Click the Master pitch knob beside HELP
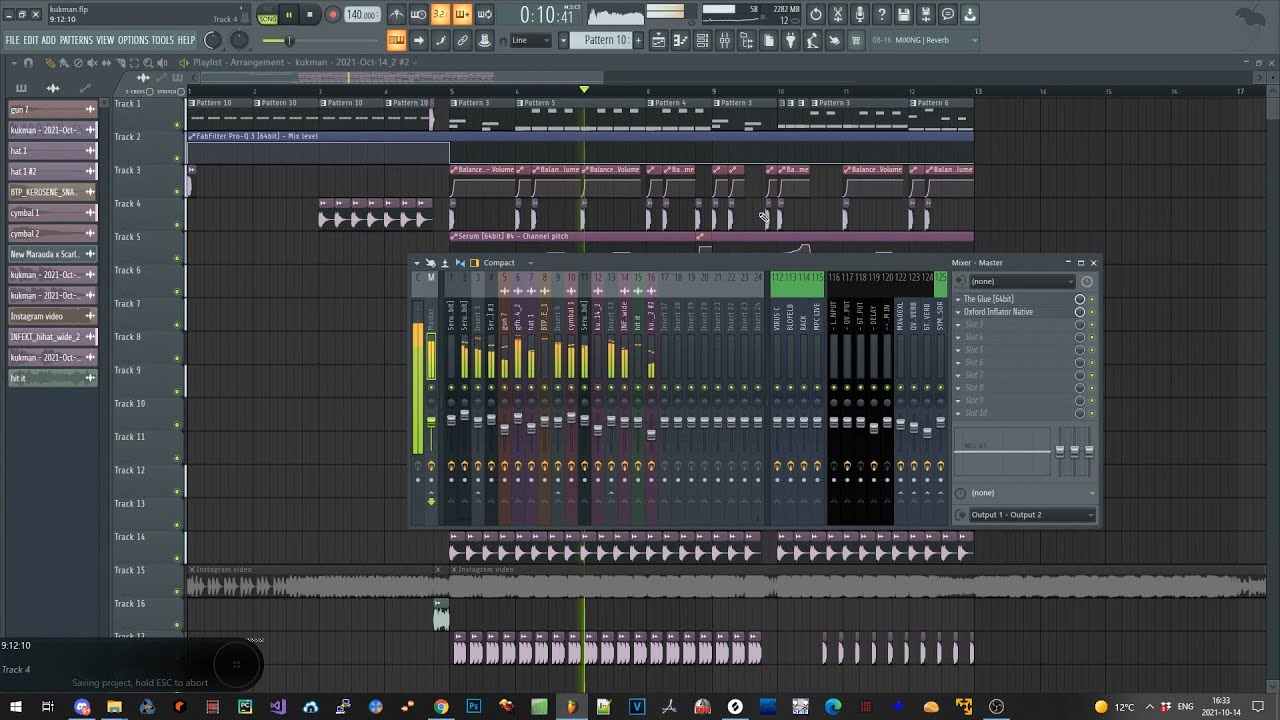The image size is (1280, 720). point(213,40)
